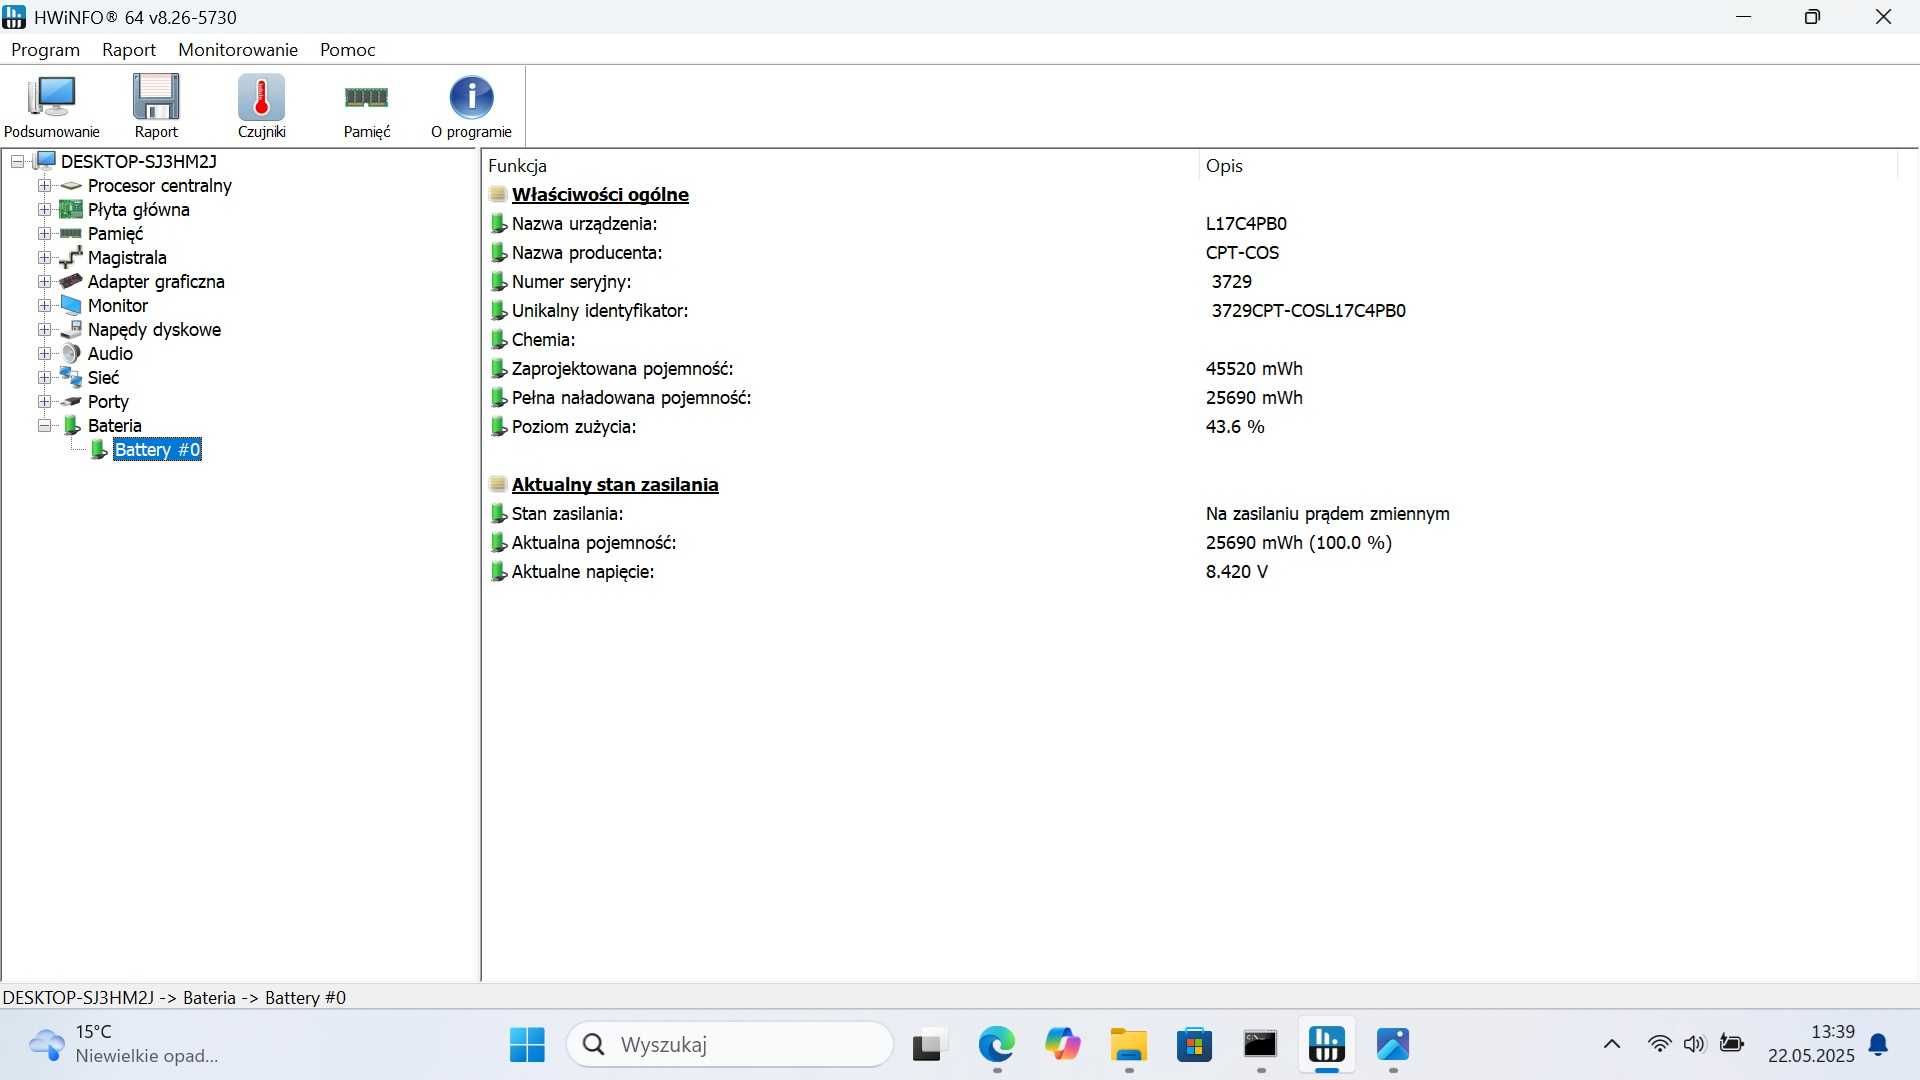Select the Nazwa urządzenia row
The image size is (1920, 1080).
coord(1190,224)
